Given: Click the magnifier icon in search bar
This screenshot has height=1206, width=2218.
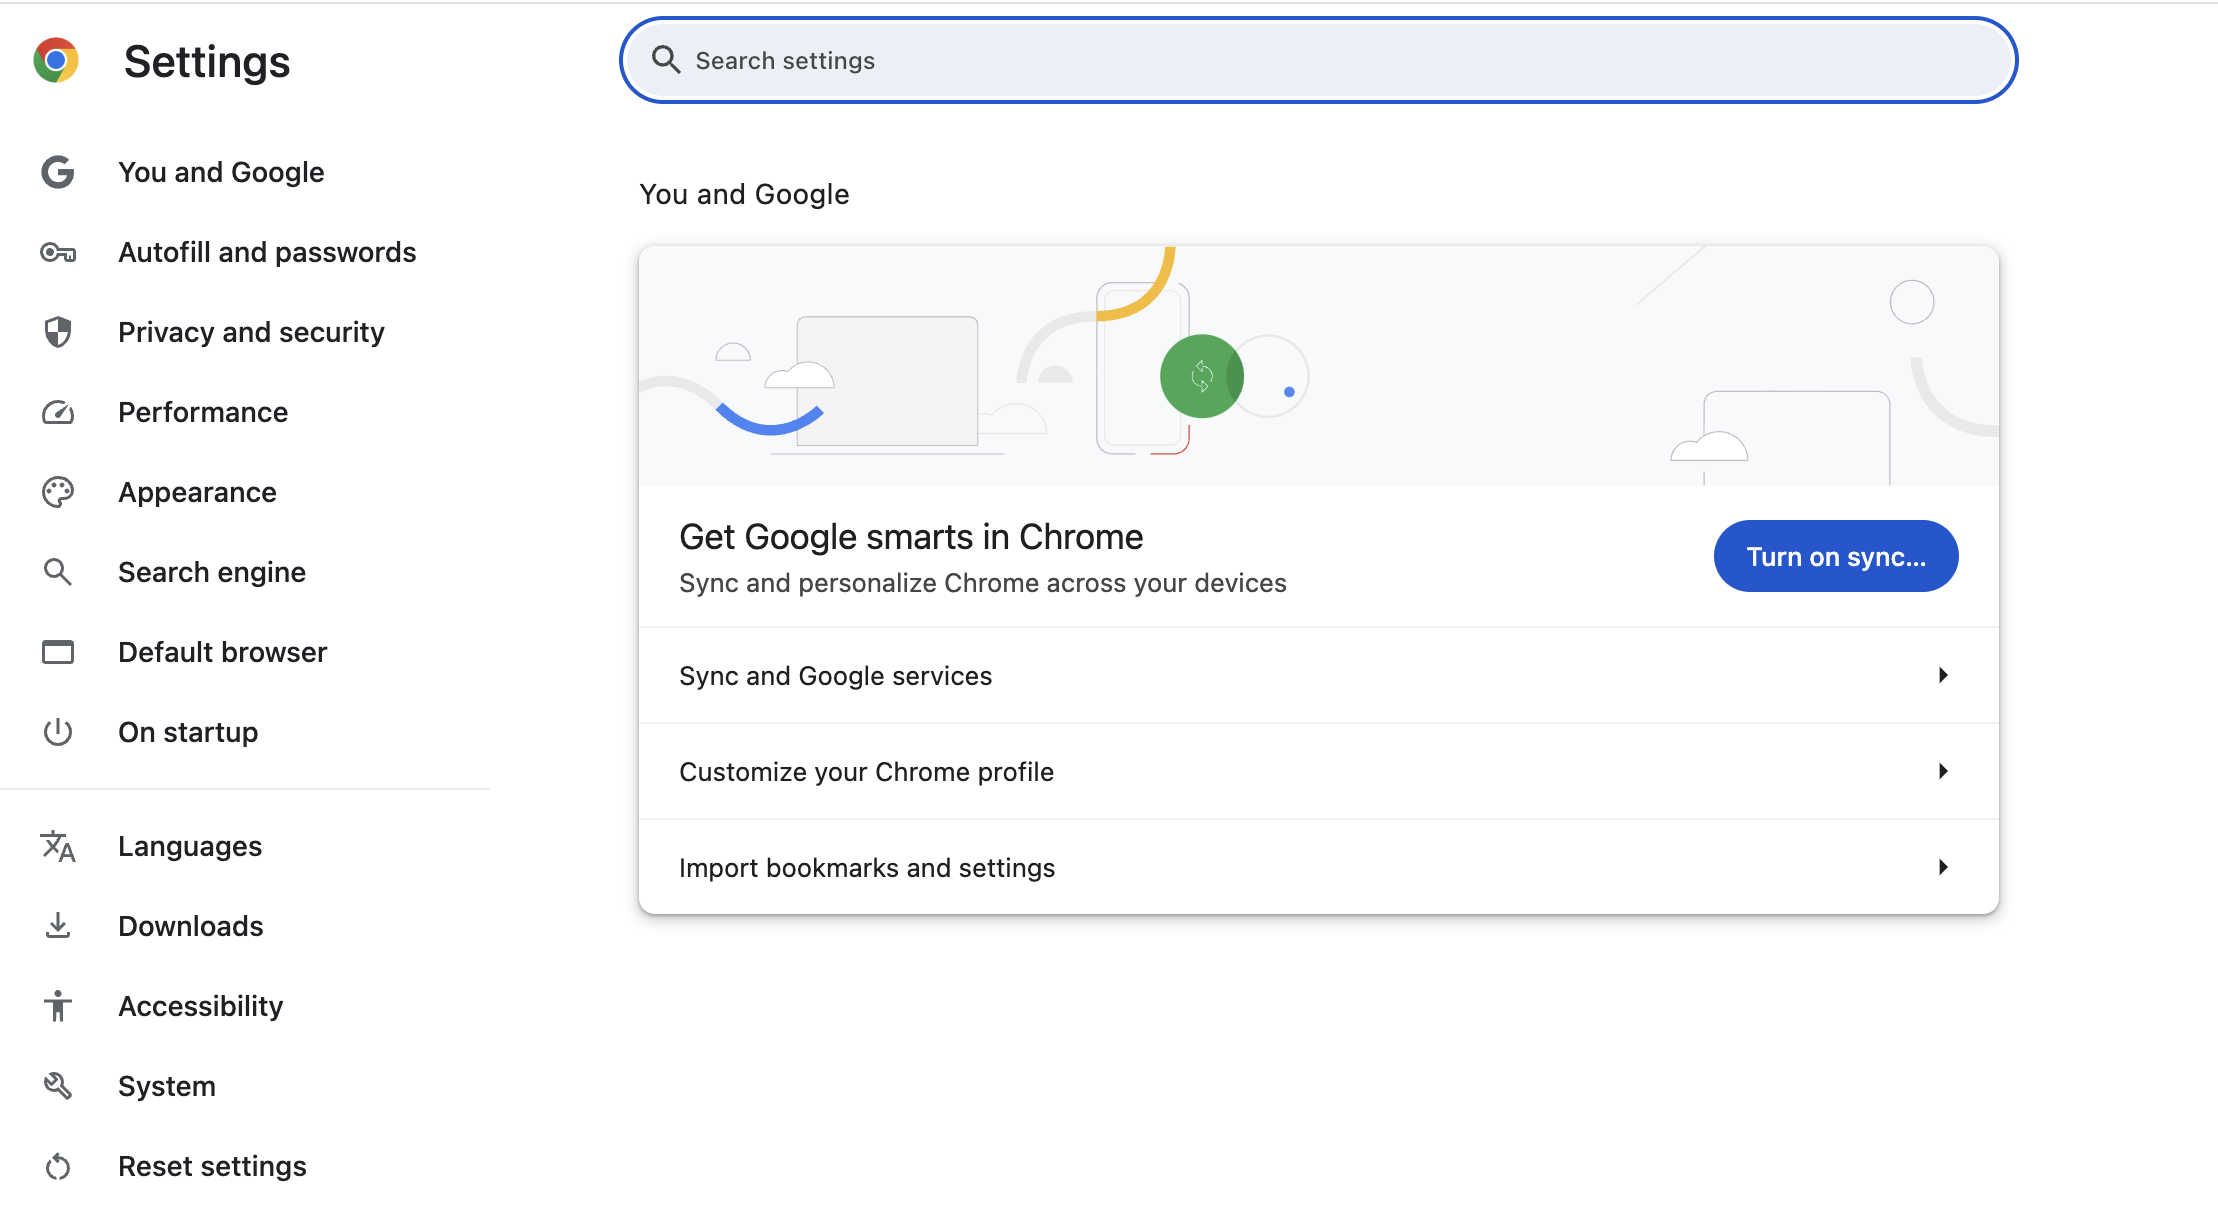Looking at the screenshot, I should coord(666,60).
